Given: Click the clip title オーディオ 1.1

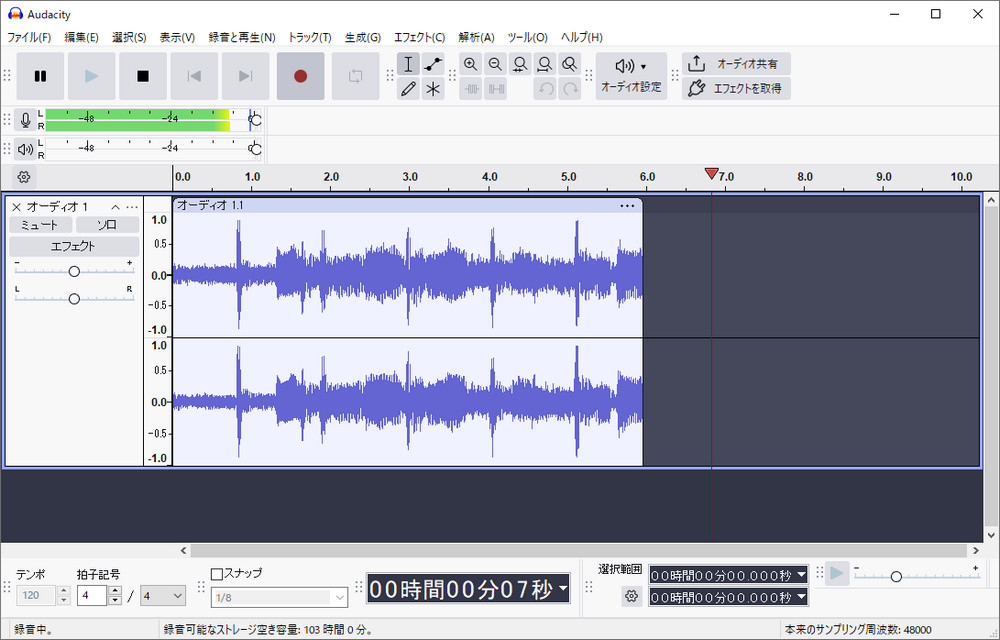Looking at the screenshot, I should tap(210, 205).
